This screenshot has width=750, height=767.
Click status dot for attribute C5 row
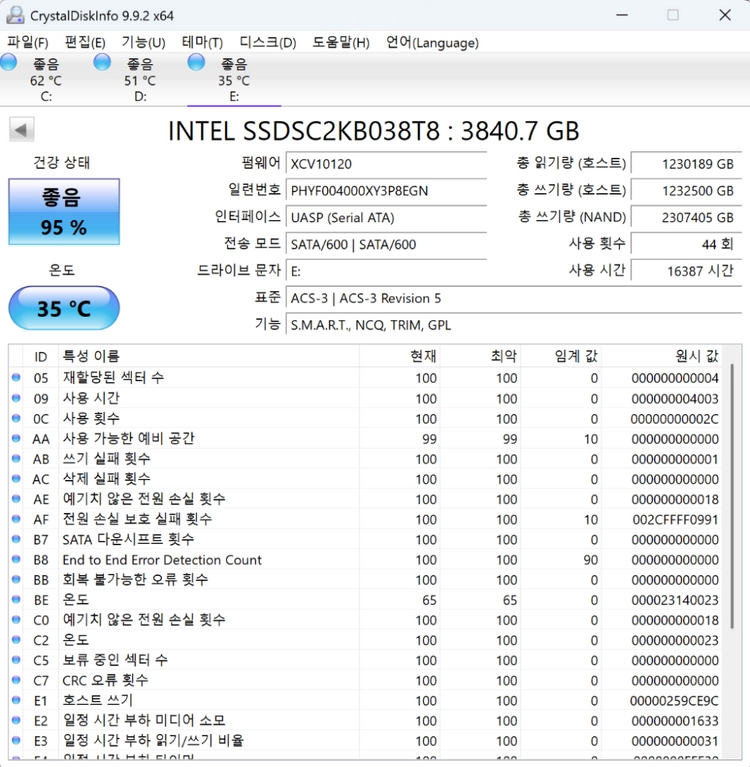click(16, 660)
